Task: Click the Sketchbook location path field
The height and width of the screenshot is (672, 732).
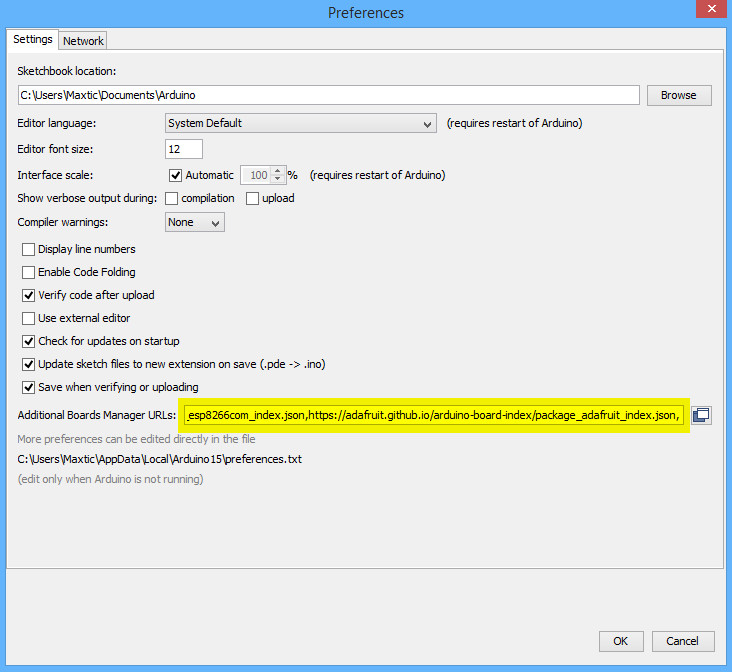Action: [x=329, y=95]
